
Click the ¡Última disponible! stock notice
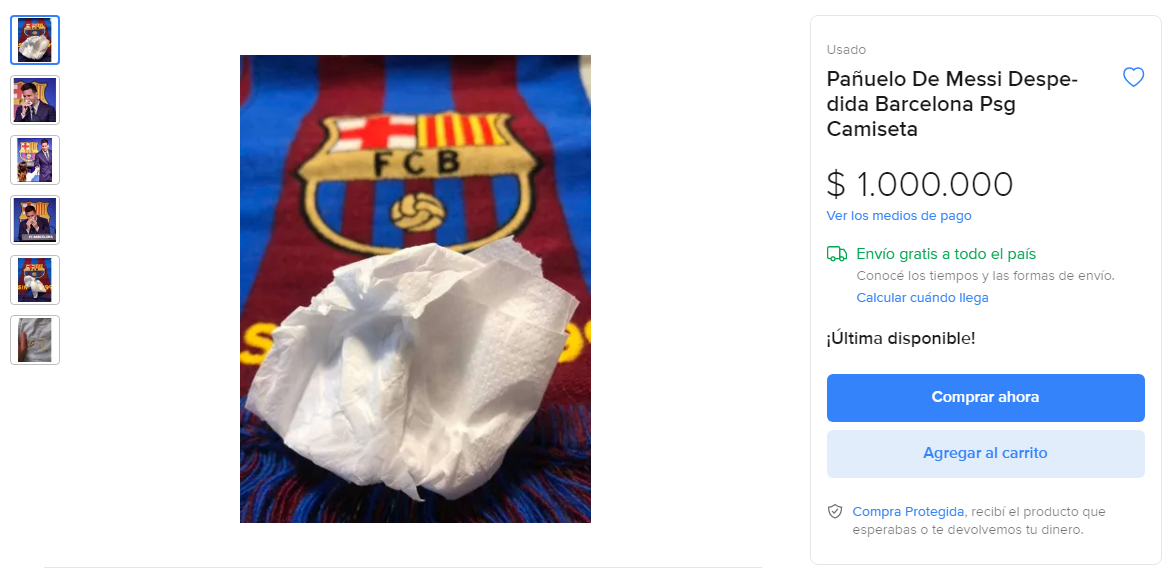(x=900, y=338)
